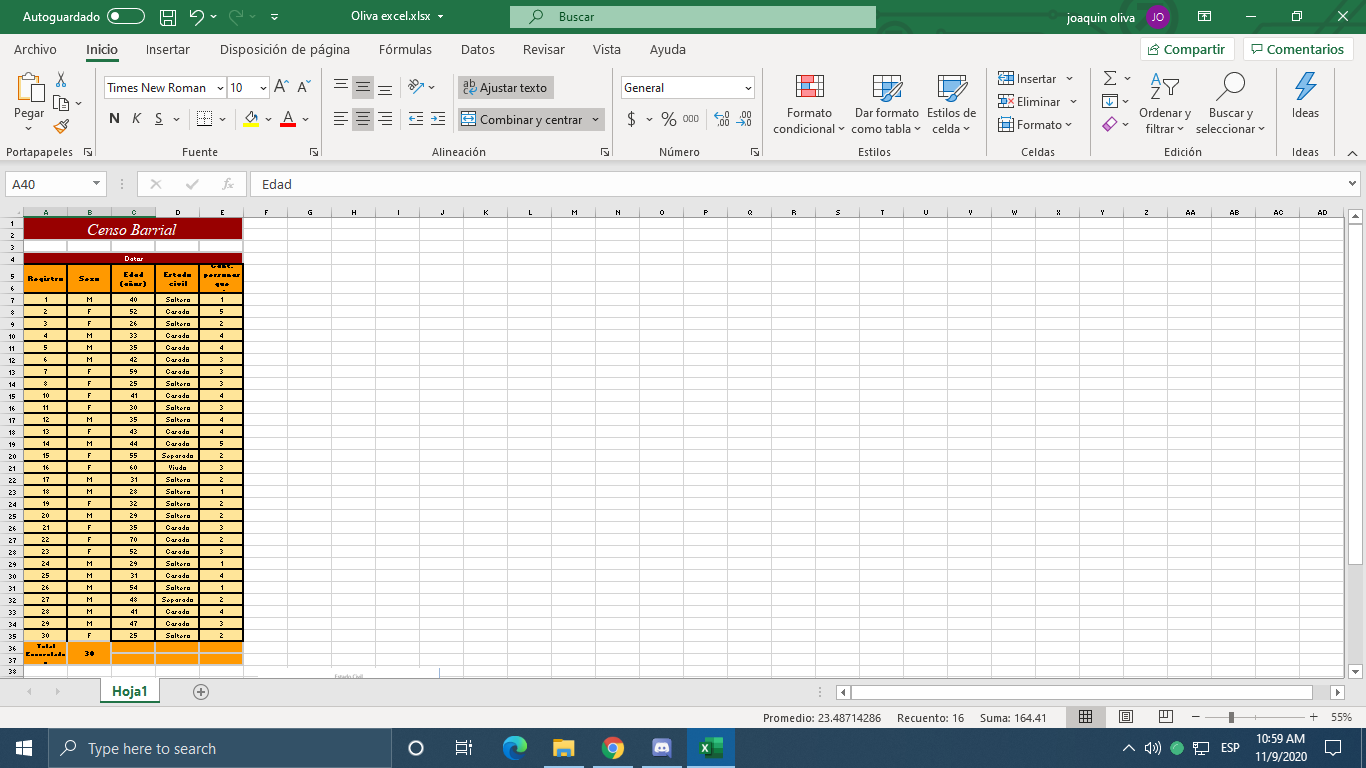1366x768 pixels.
Task: Open the Ideas lightning button
Action: tap(1305, 96)
